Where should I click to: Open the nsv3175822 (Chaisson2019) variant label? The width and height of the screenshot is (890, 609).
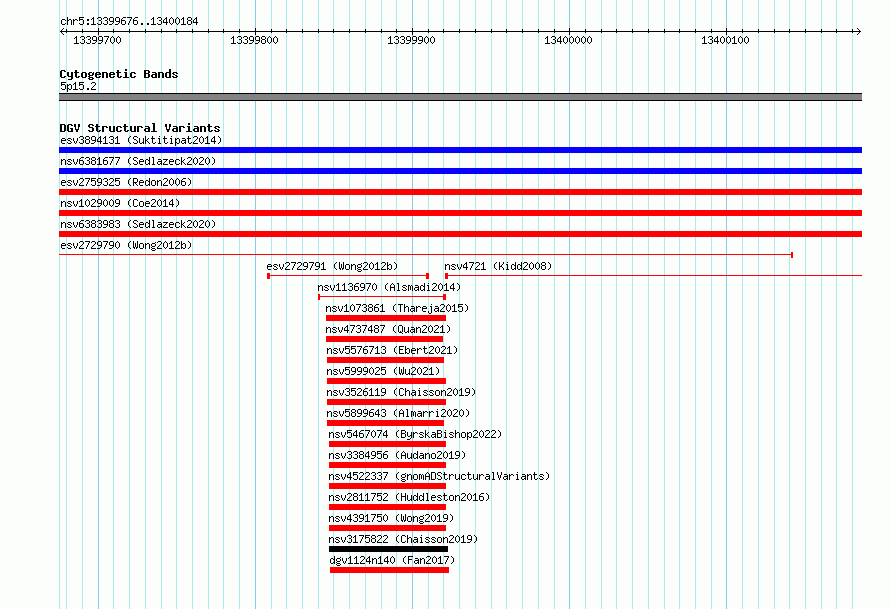pos(403,539)
